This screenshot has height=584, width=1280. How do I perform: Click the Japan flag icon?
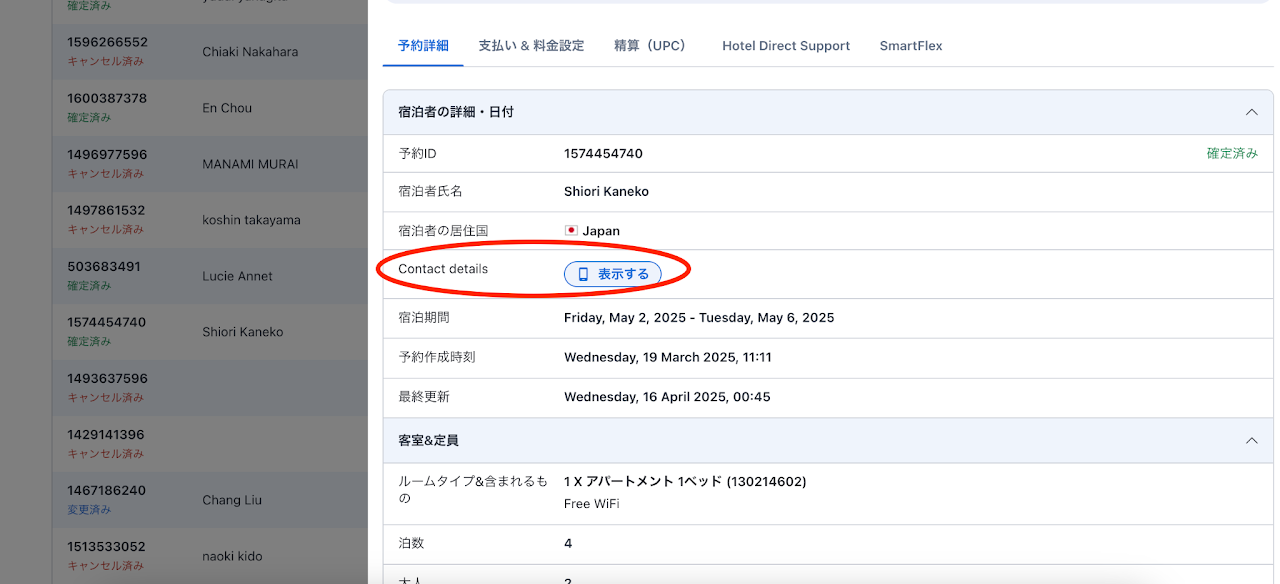[x=571, y=231]
